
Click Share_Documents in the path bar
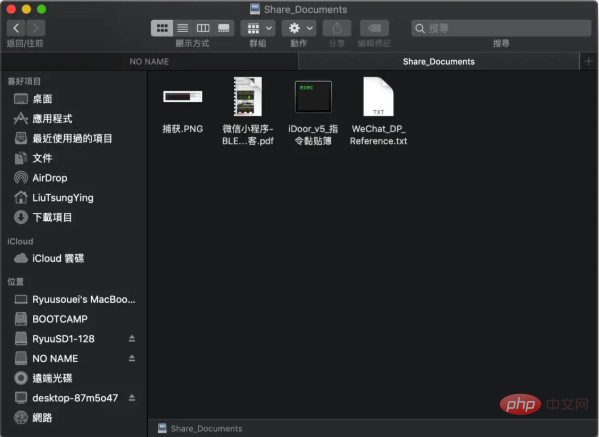(200, 429)
